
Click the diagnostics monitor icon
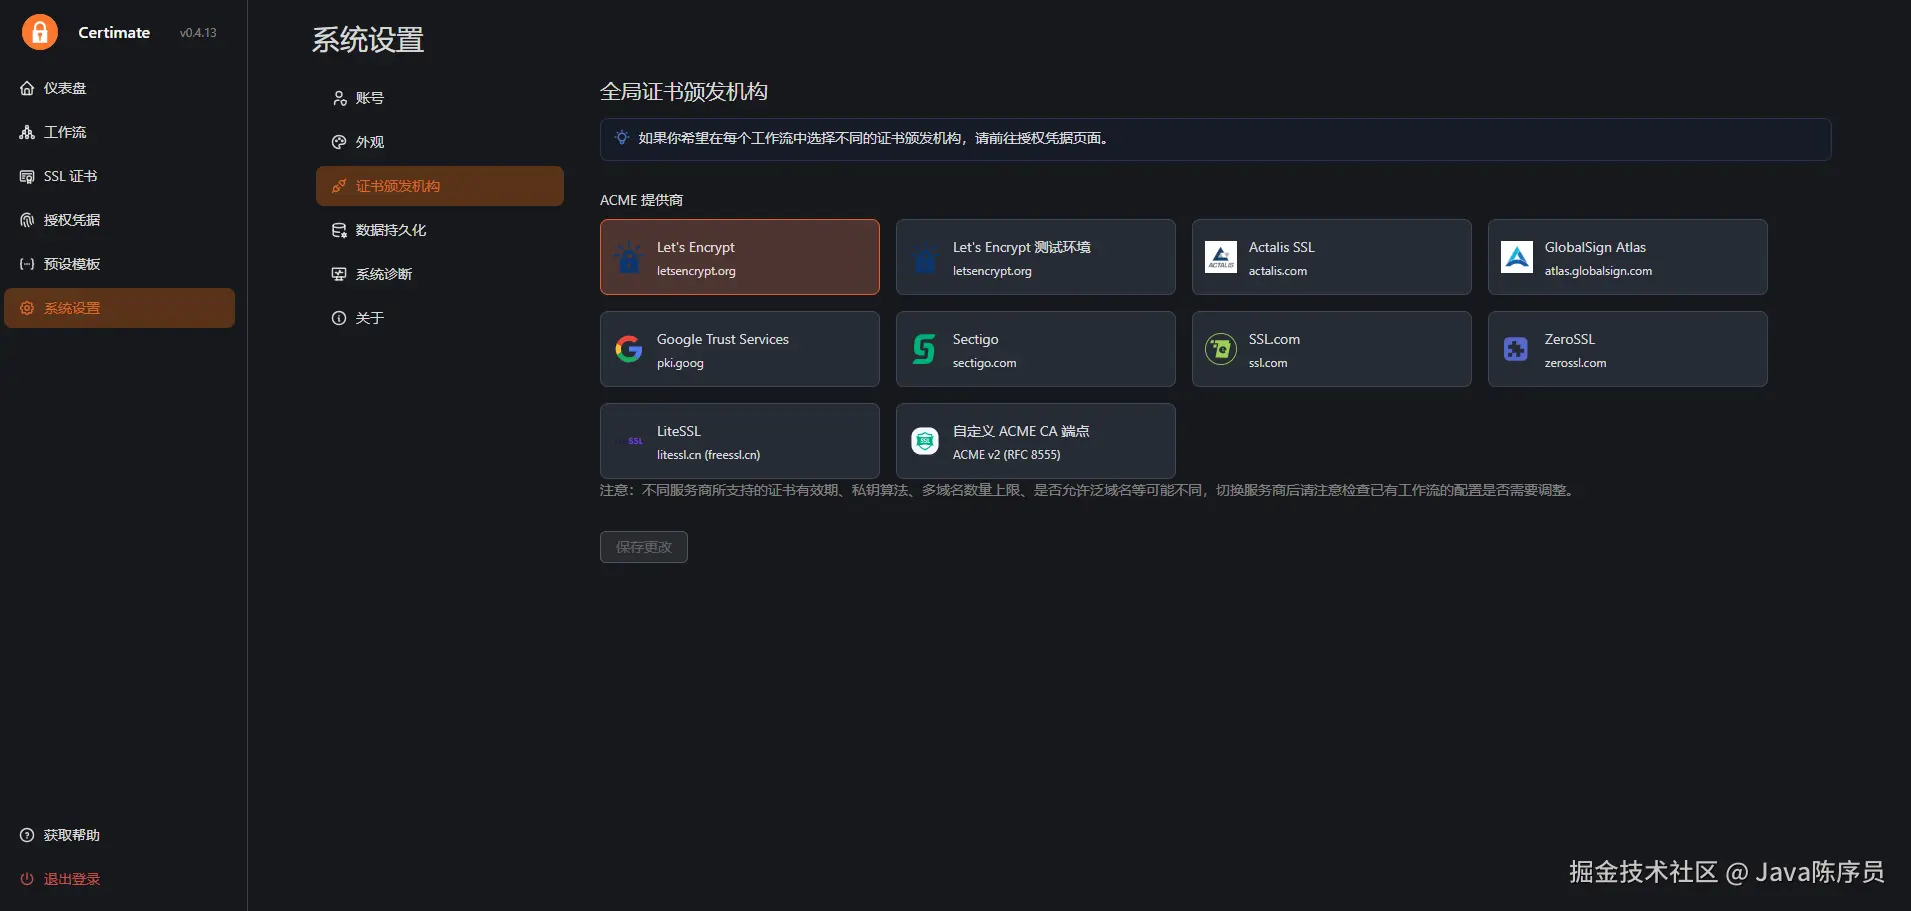(x=339, y=274)
